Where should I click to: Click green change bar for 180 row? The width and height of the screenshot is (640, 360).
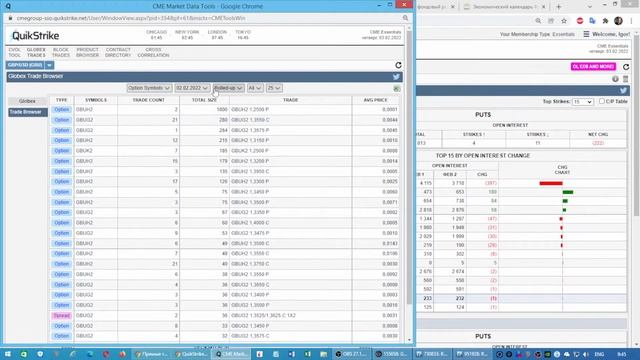click(568, 192)
